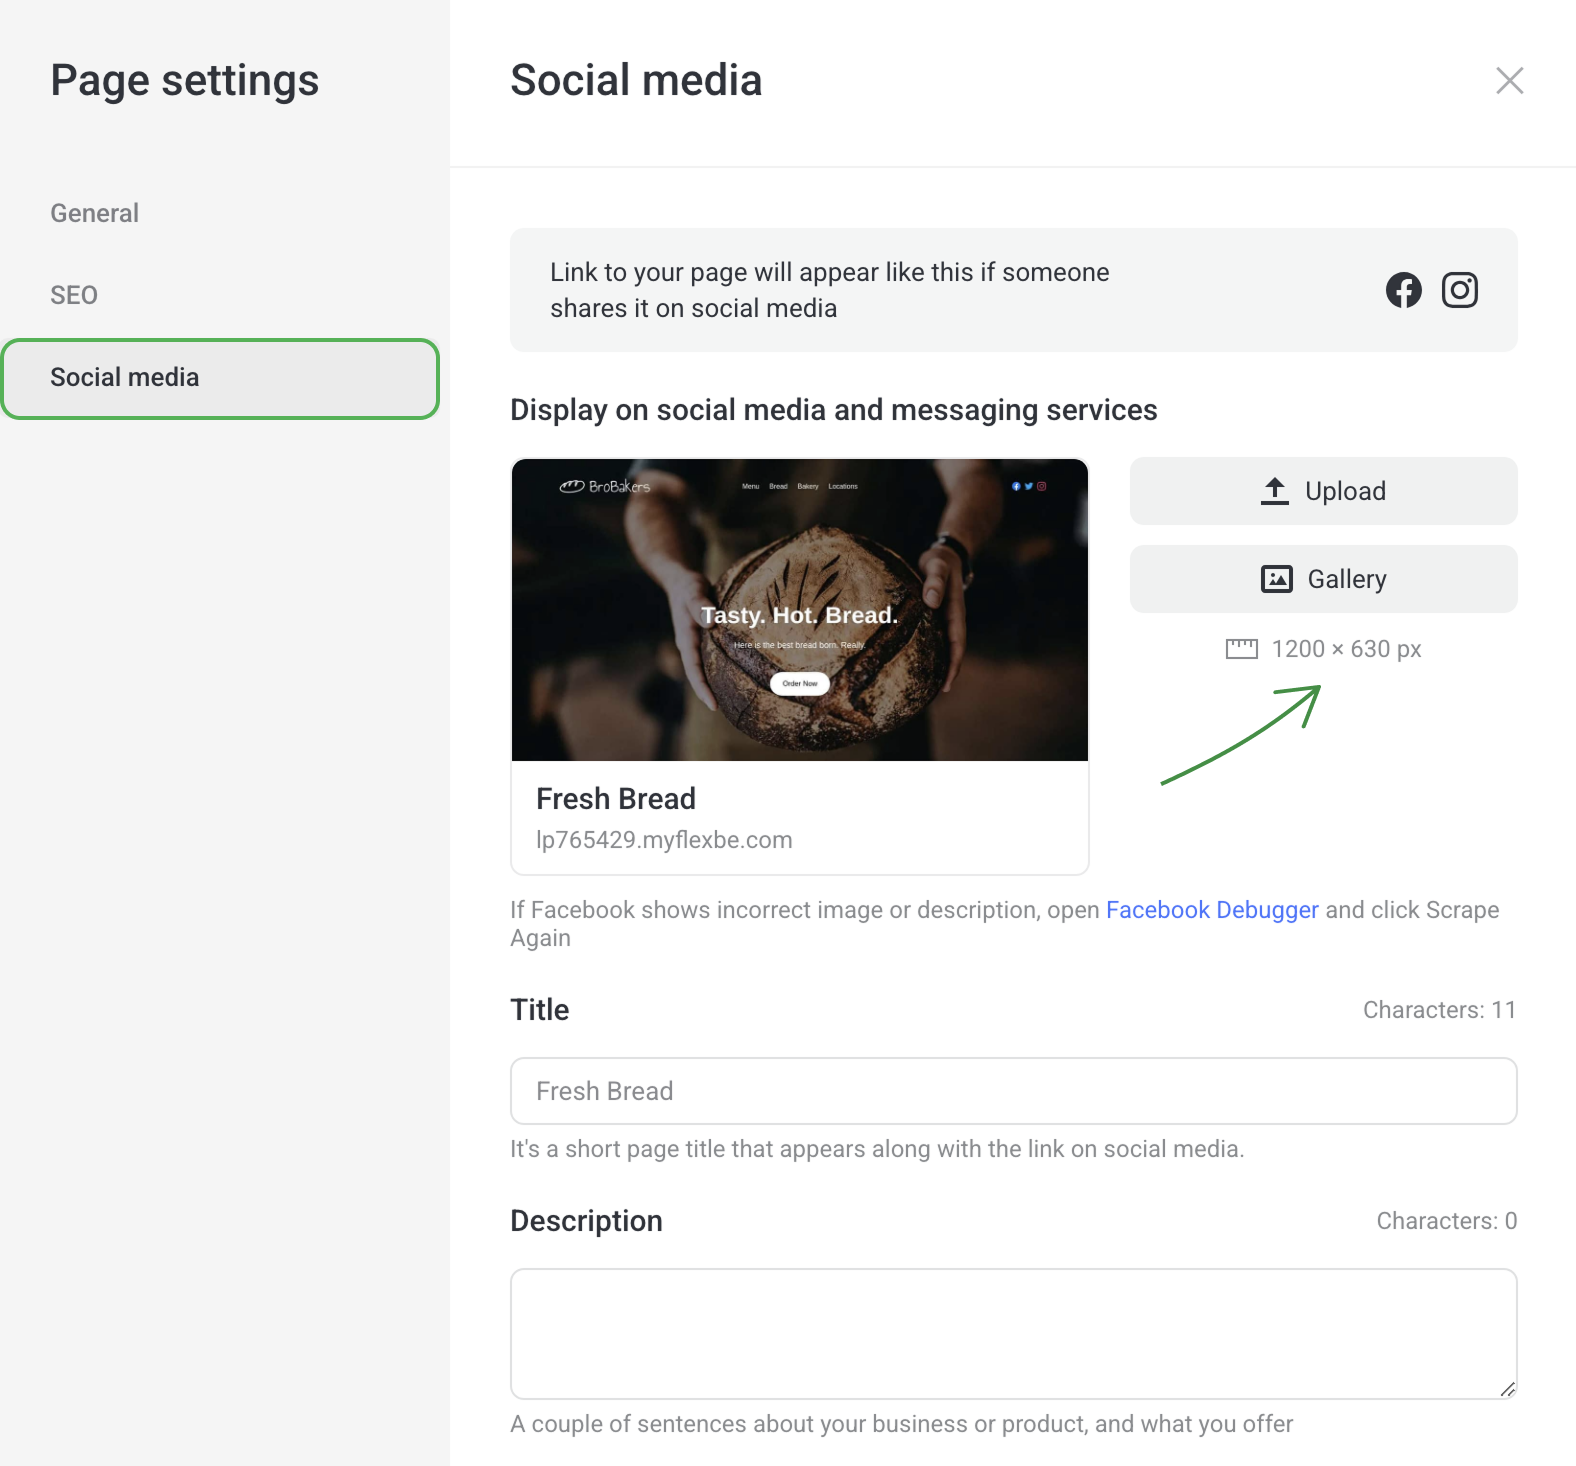Click the lp765429.myflexbe.com preview URL
The width and height of the screenshot is (1576, 1466).
pos(664,840)
